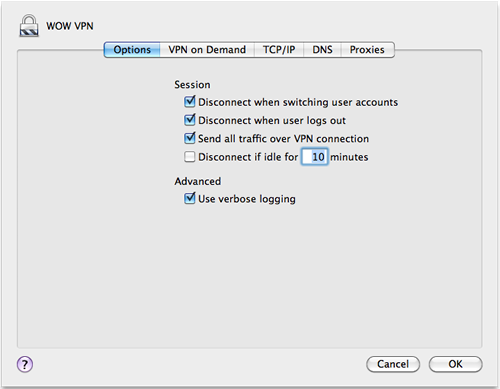Open the TCP/IP tab

[x=279, y=50]
